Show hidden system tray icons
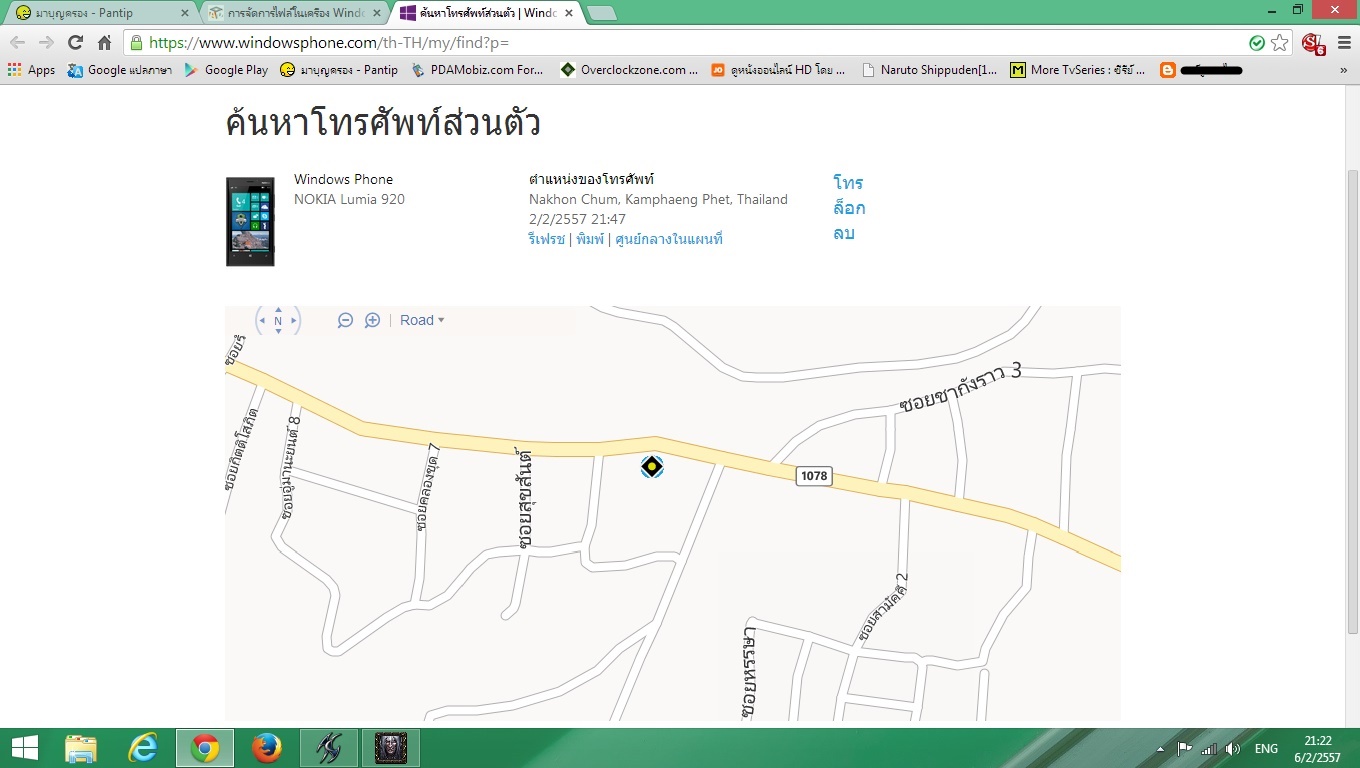The width and height of the screenshot is (1360, 768). click(x=1162, y=749)
